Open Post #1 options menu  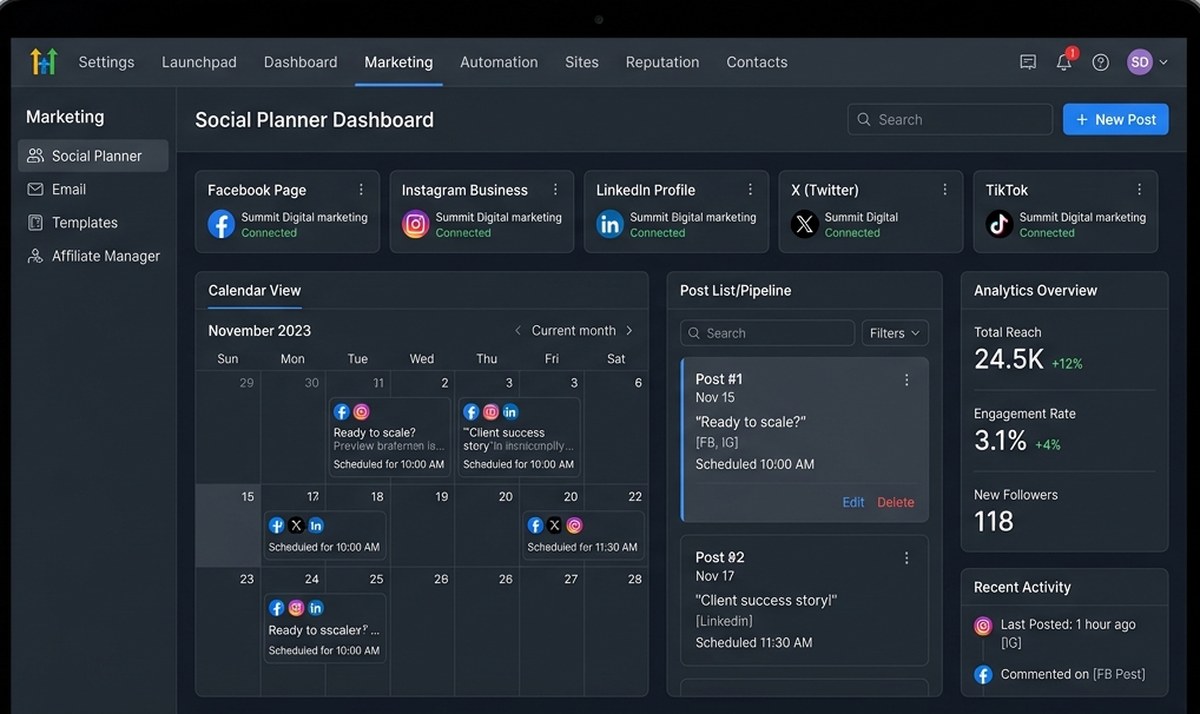click(x=907, y=380)
